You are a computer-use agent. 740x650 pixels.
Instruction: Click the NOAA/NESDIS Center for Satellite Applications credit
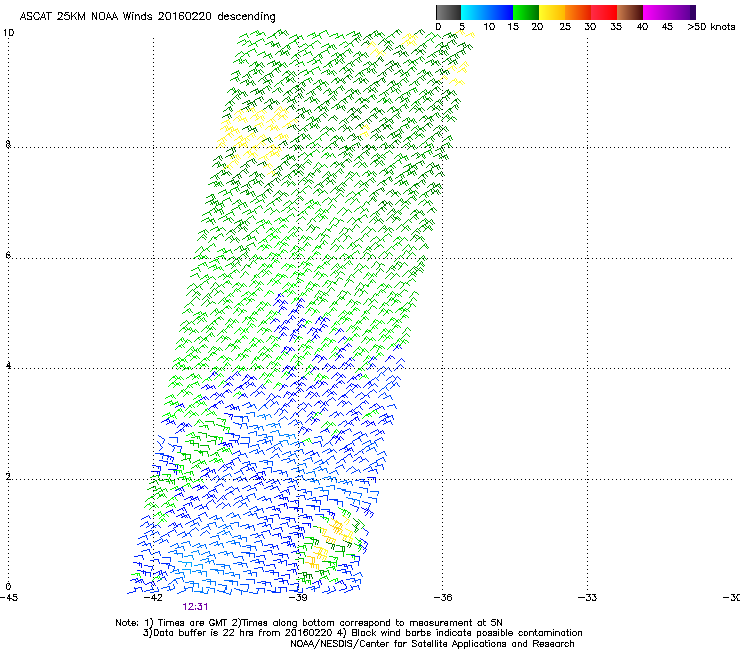tap(432, 644)
